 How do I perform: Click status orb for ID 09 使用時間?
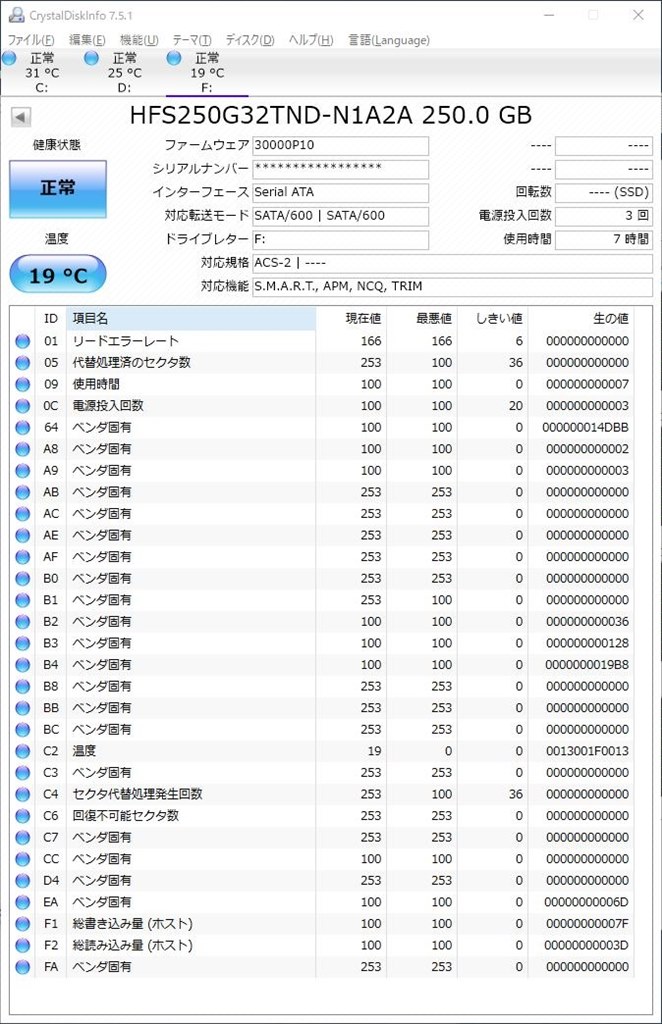(x=22, y=384)
